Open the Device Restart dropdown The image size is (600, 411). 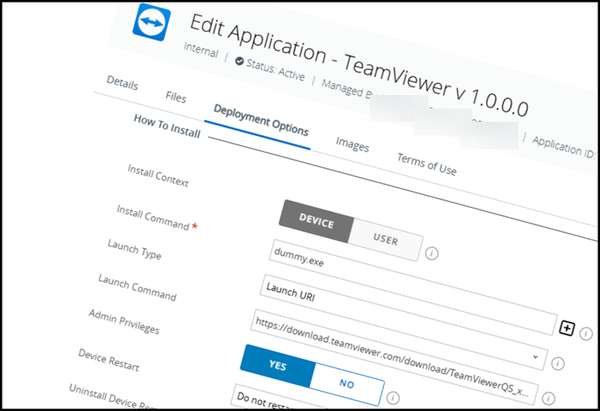279,398
